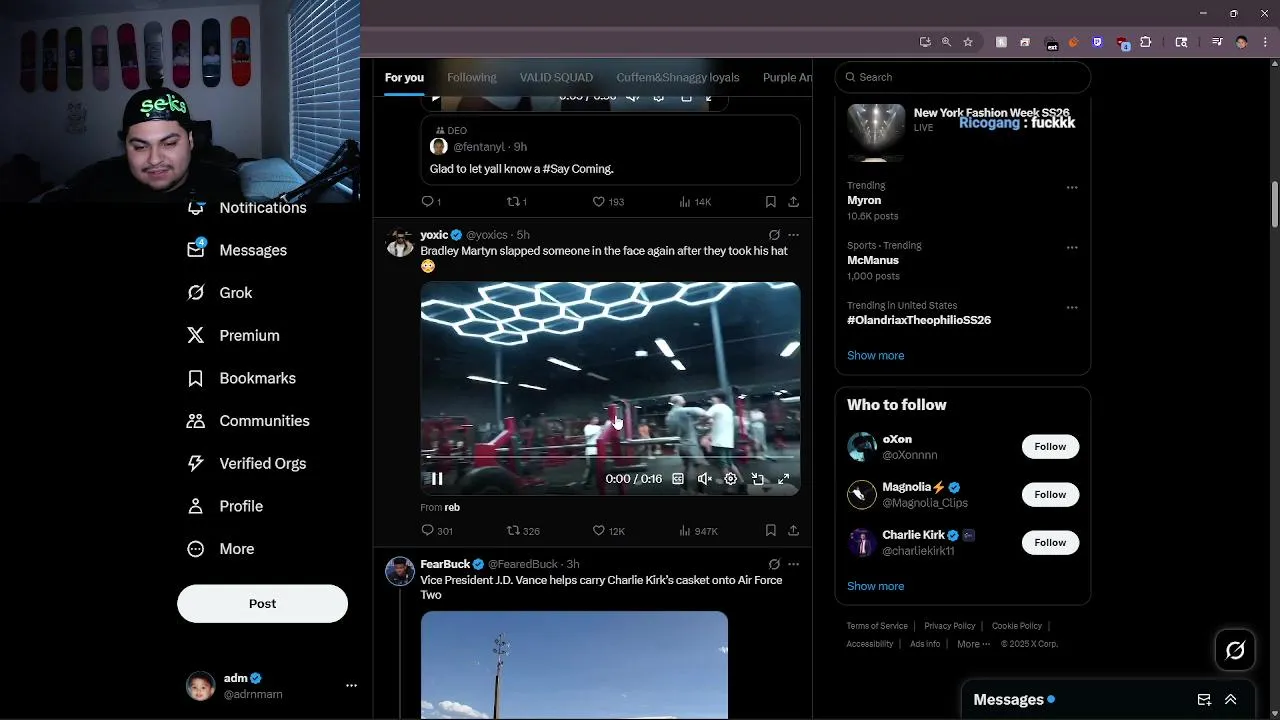Switch to the VALID SQUAD tab
Image resolution: width=1280 pixels, height=720 pixels.
pyautogui.click(x=556, y=77)
